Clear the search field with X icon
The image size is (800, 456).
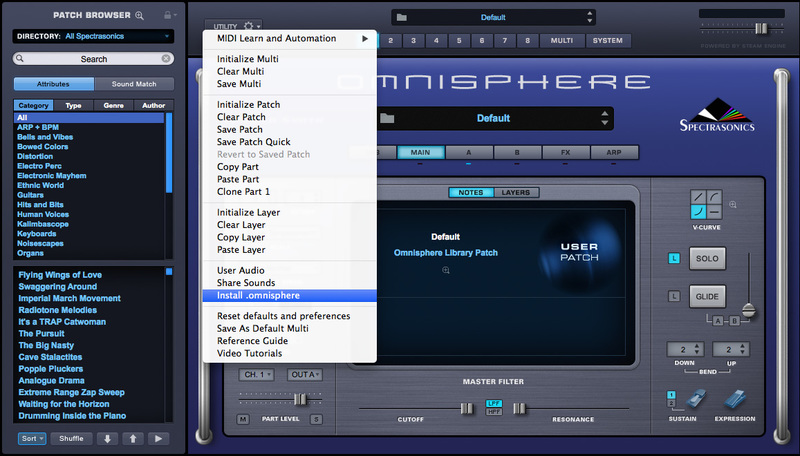(165, 59)
